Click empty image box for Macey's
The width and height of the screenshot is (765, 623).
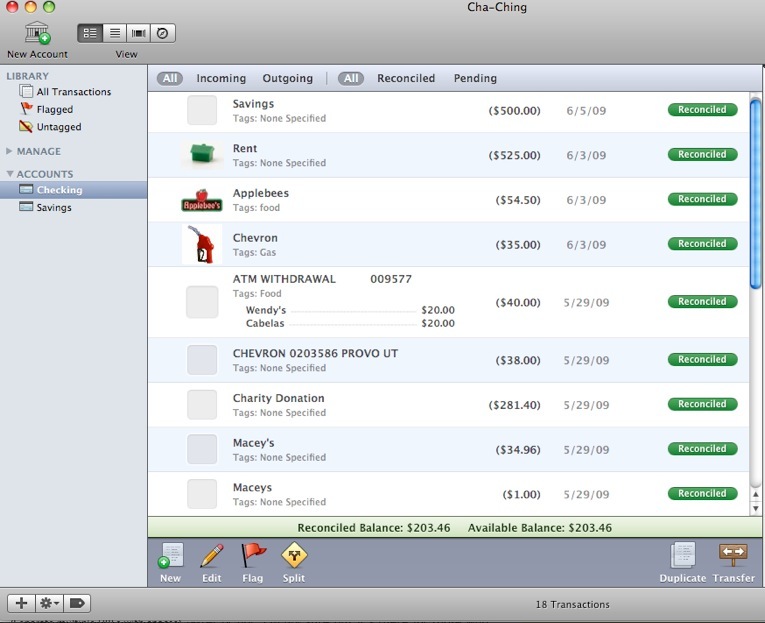202,449
